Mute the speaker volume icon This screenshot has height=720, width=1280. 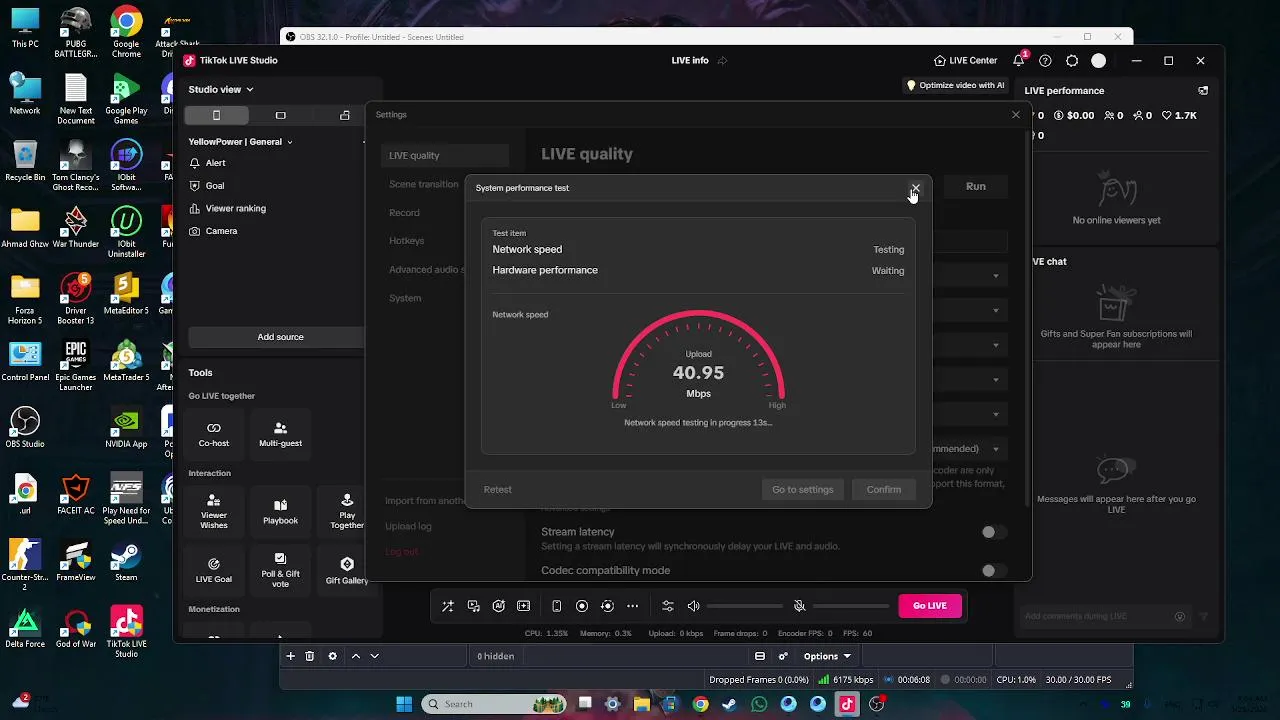pyautogui.click(x=693, y=606)
